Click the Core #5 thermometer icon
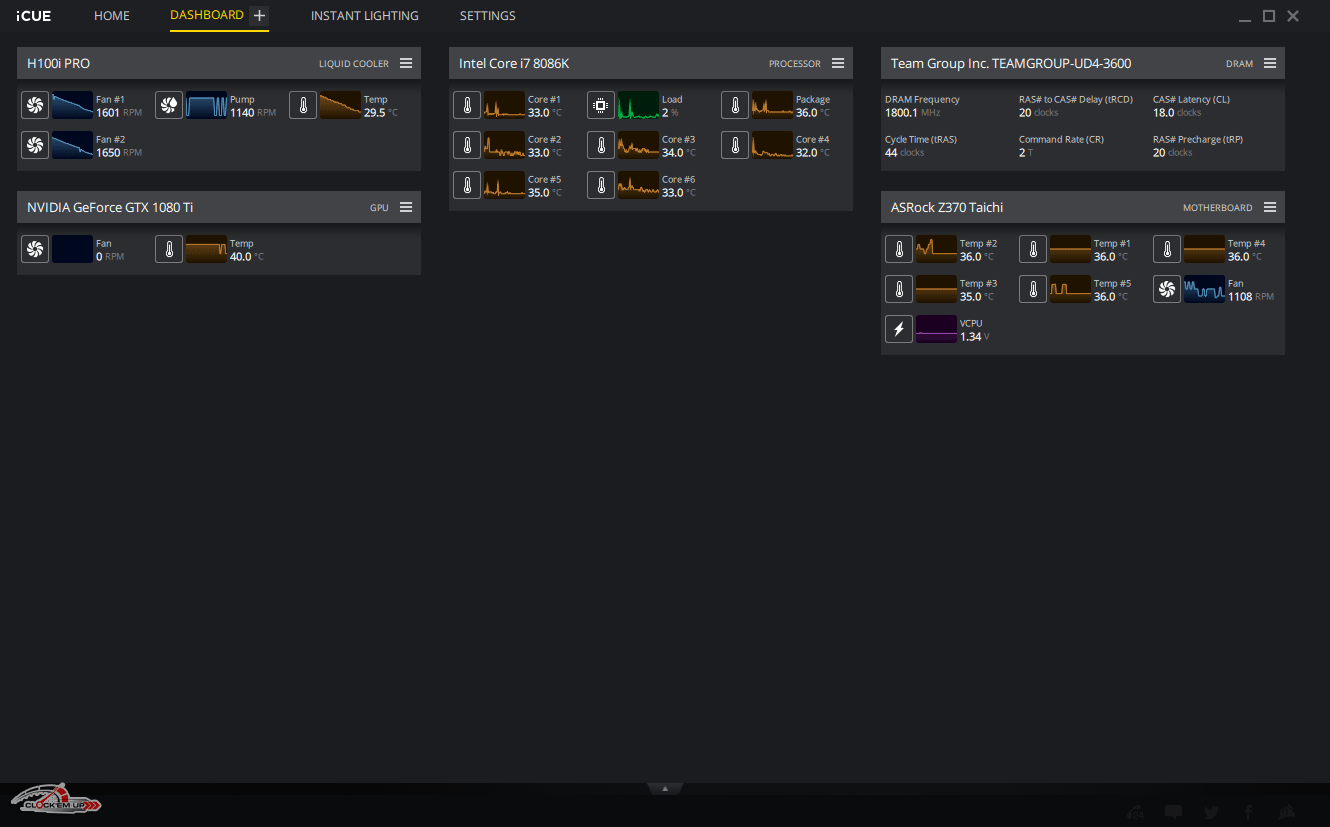1330x827 pixels. pos(467,185)
